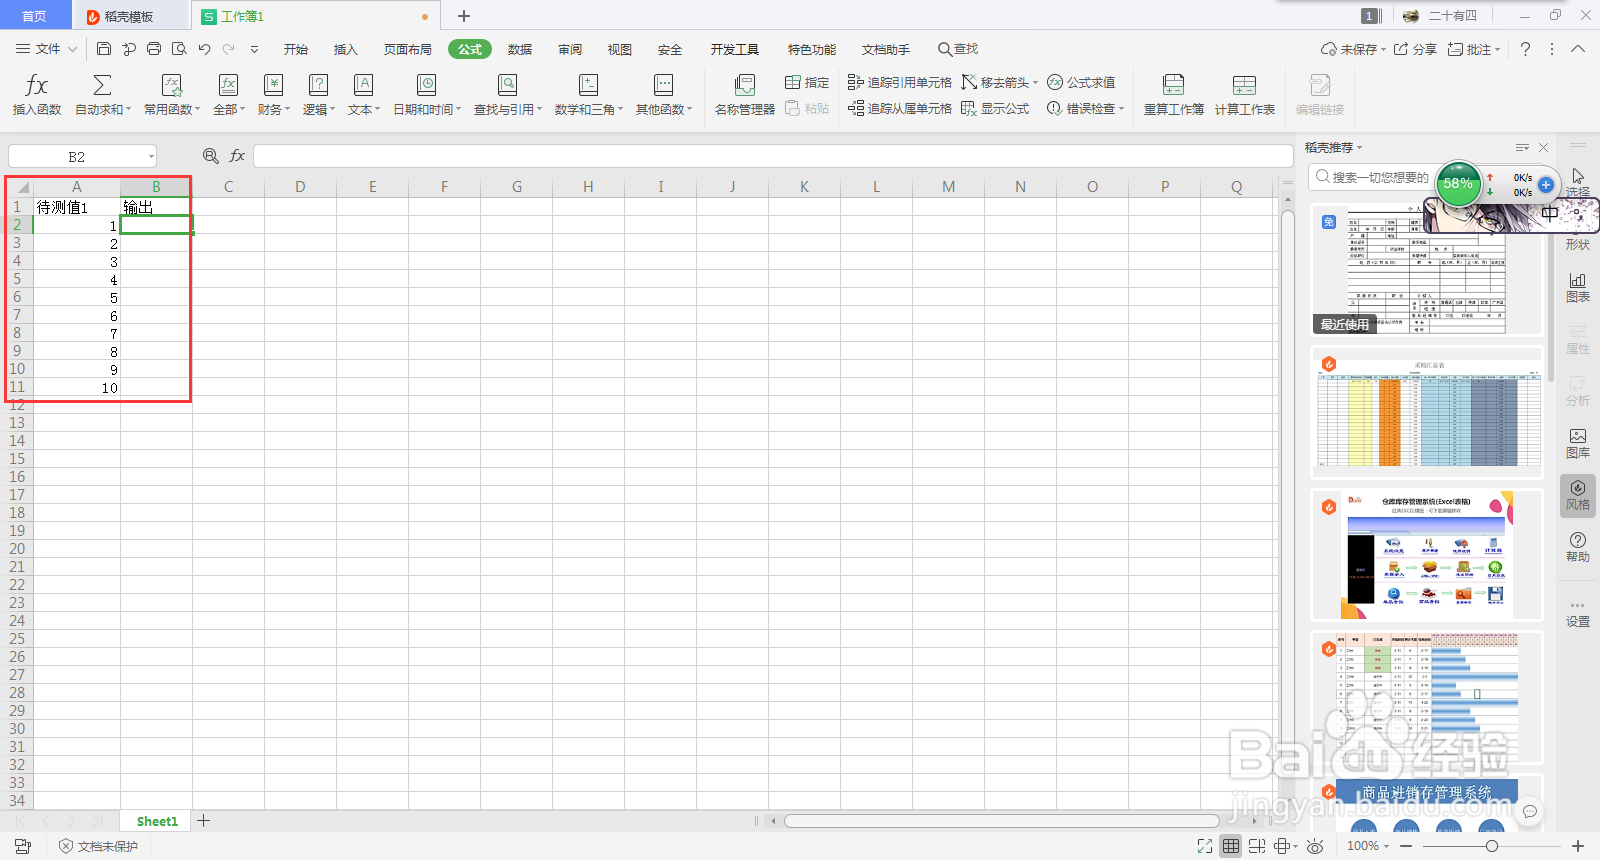Select column C header
The image size is (1600, 860).
(228, 187)
